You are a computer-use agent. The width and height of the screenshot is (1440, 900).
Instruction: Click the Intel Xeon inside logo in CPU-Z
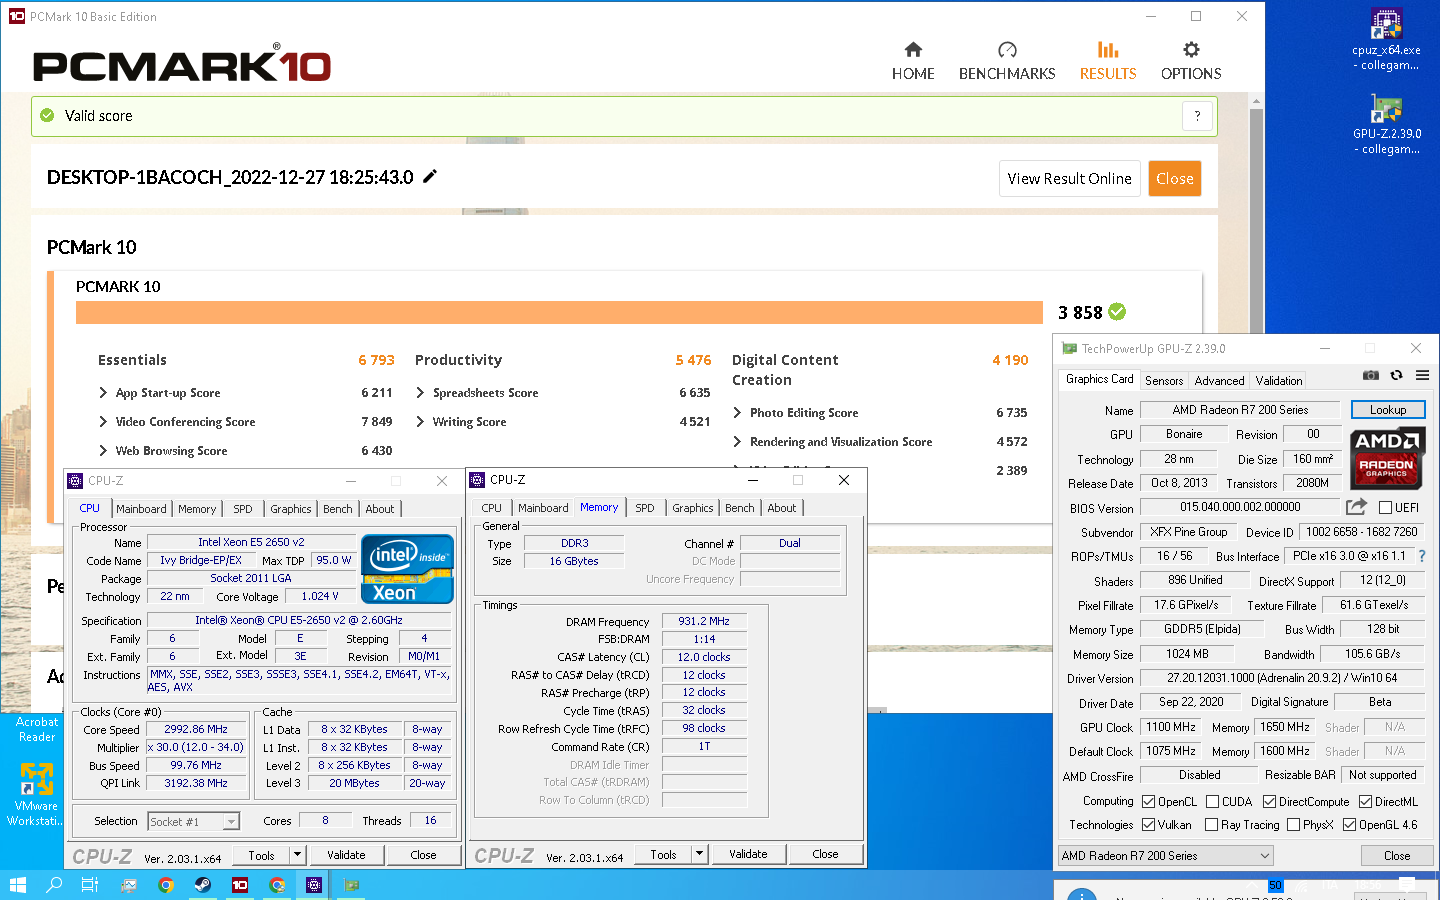coord(407,569)
